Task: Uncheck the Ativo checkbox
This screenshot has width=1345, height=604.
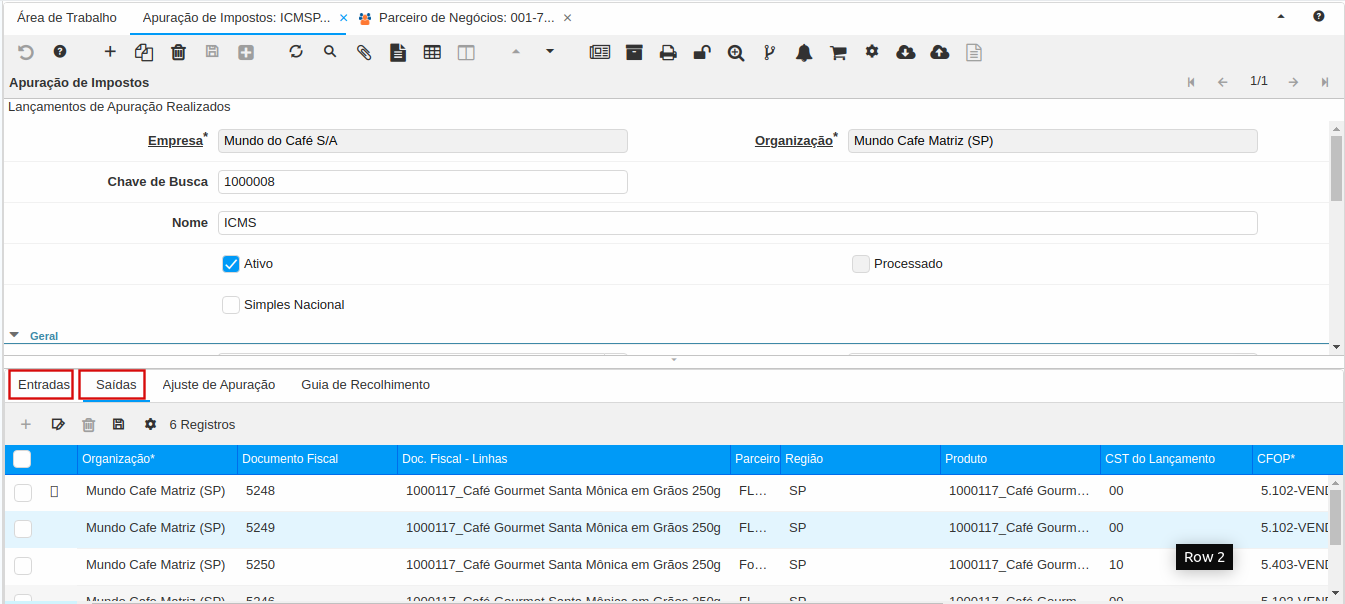Action: coord(231,264)
